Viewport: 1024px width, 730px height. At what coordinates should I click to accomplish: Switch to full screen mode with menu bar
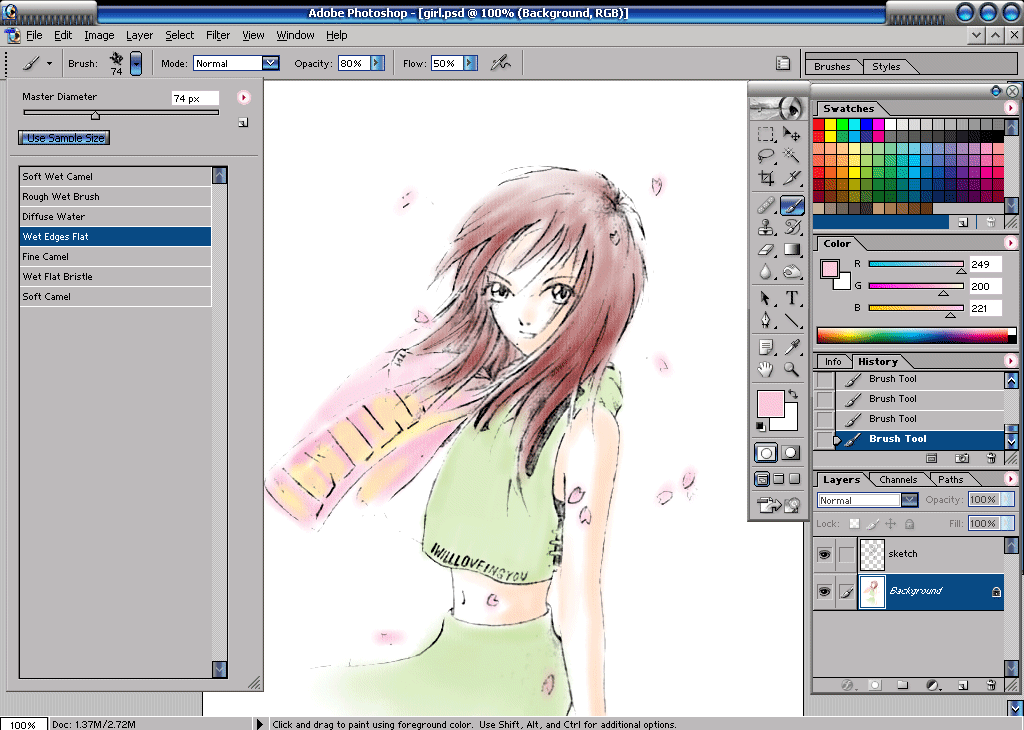tap(778, 479)
